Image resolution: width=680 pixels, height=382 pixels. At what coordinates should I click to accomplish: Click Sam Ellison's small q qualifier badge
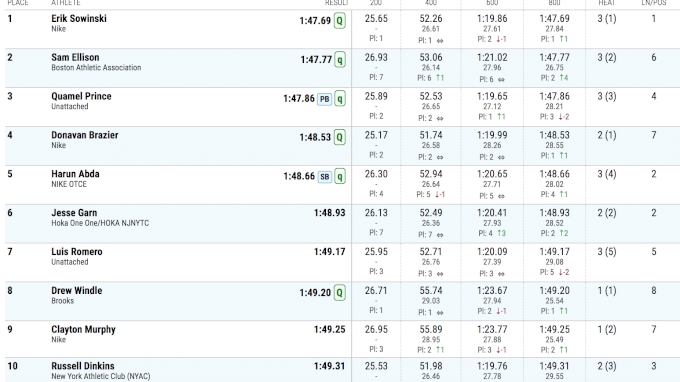[340, 60]
